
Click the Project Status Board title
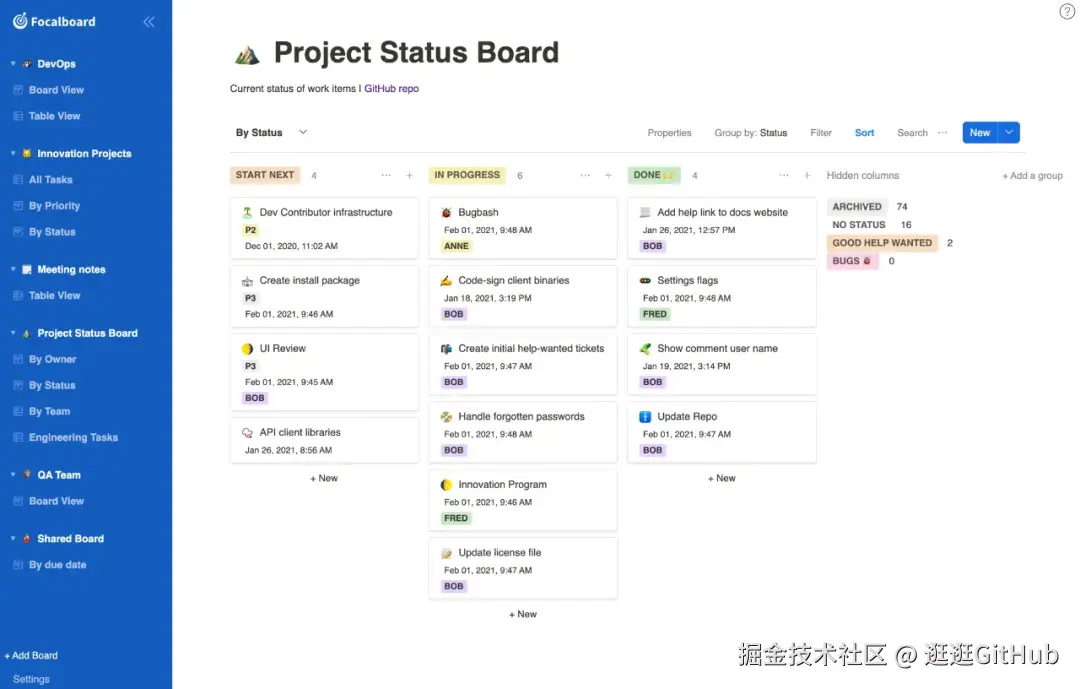click(x=417, y=52)
